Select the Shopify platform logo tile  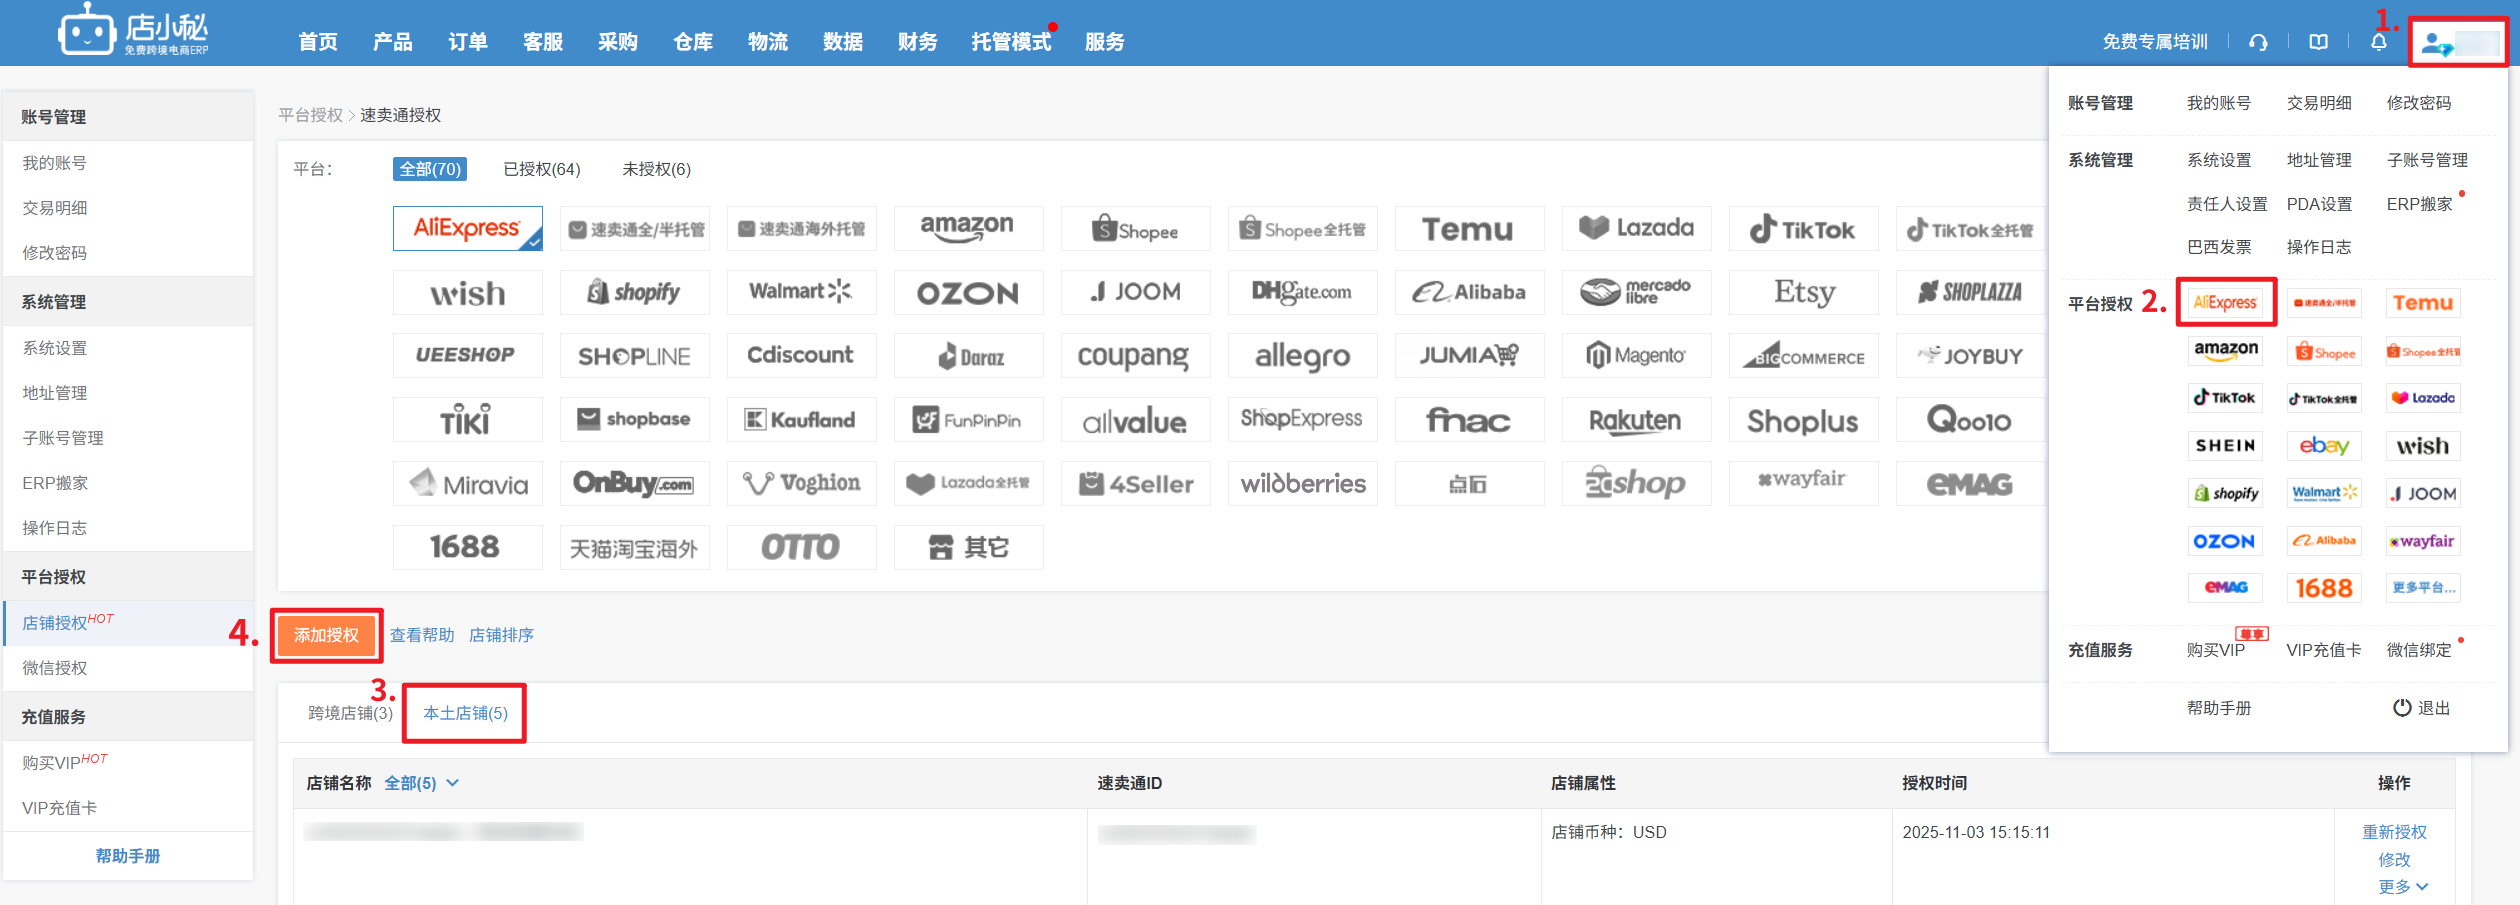pos(634,292)
